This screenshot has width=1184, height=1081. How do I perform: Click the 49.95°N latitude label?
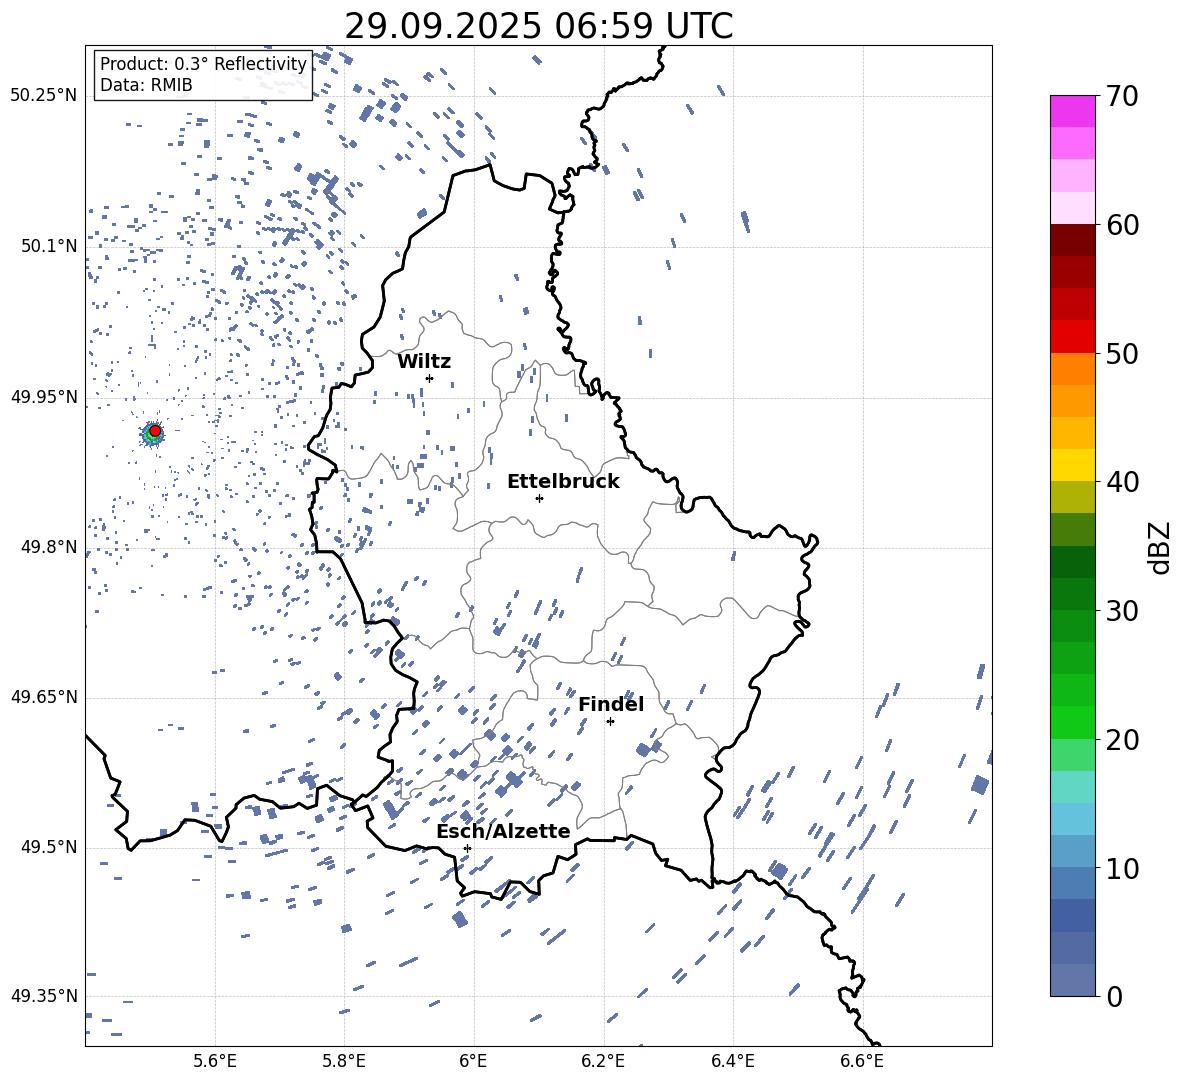(x=44, y=397)
